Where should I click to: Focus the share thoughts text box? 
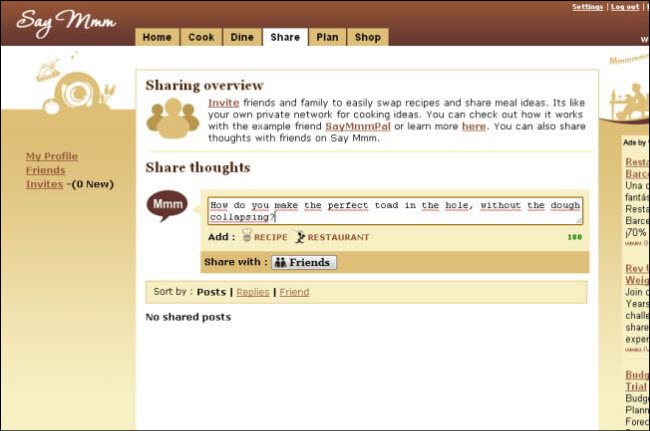pos(394,210)
